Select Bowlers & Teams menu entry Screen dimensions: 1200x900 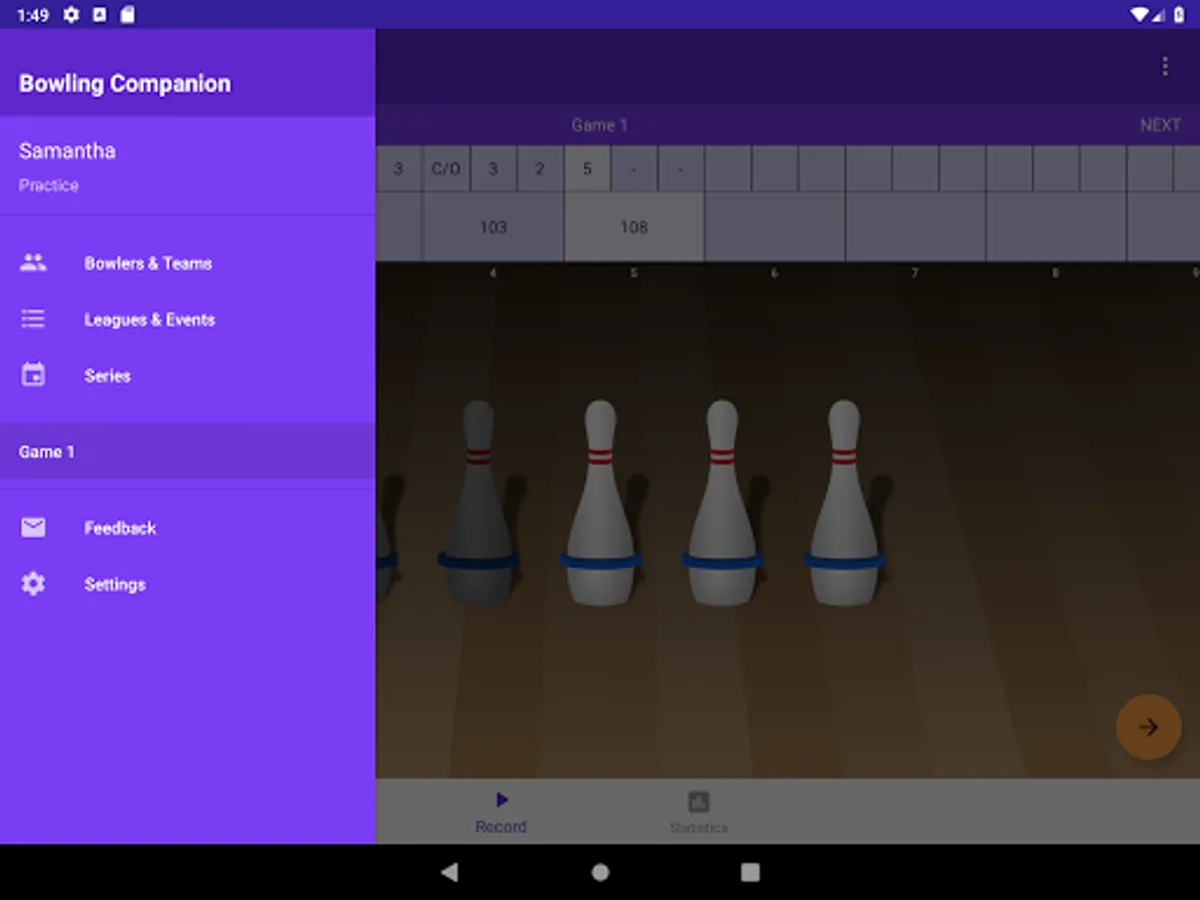[x=187, y=263]
